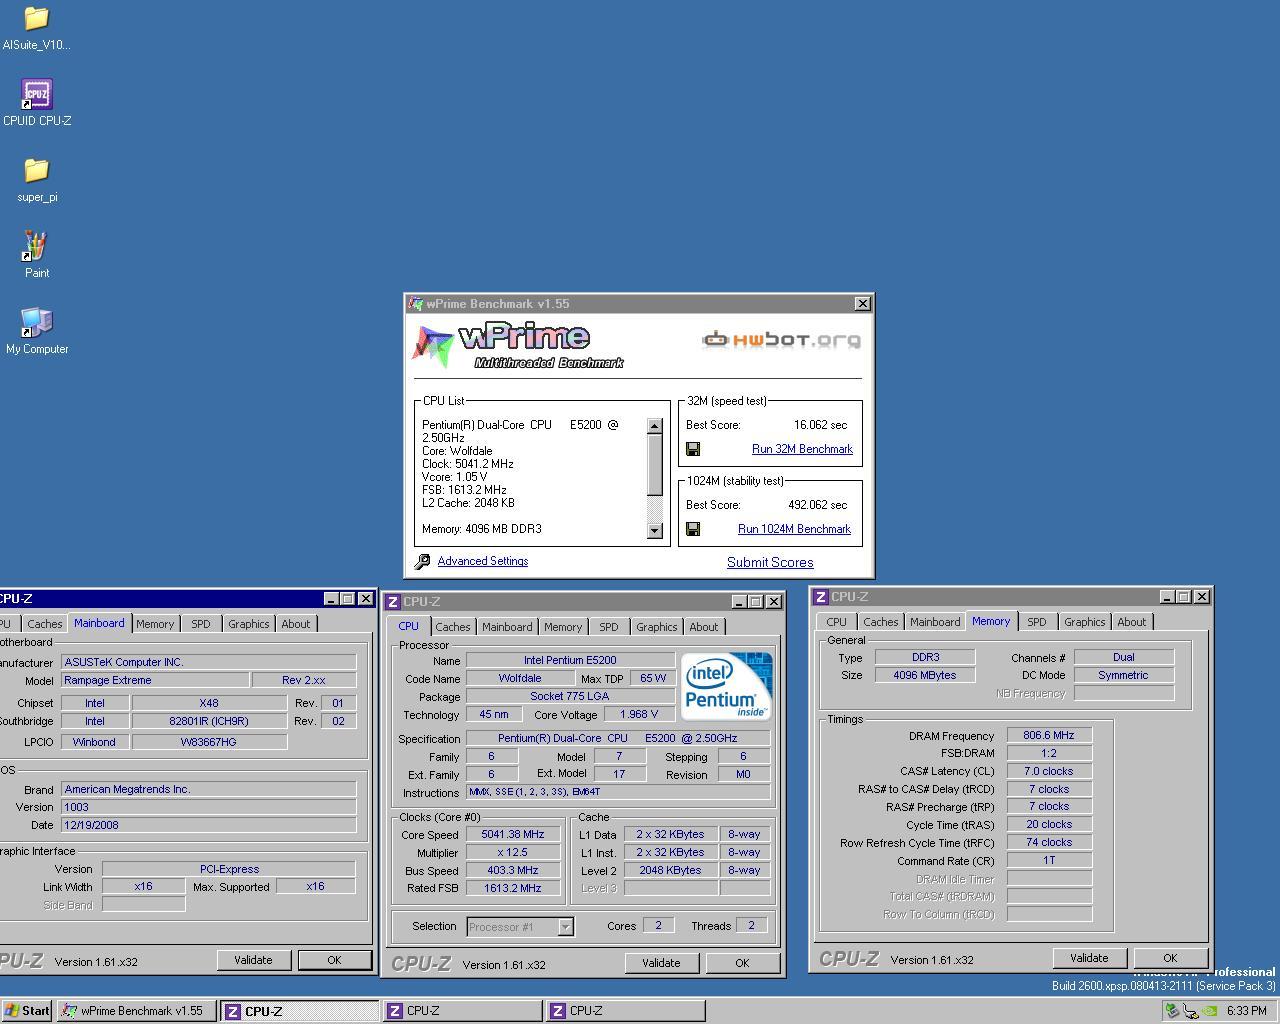Open Caches tab in middle CPU-Z window
The width and height of the screenshot is (1280, 1024).
452,627
